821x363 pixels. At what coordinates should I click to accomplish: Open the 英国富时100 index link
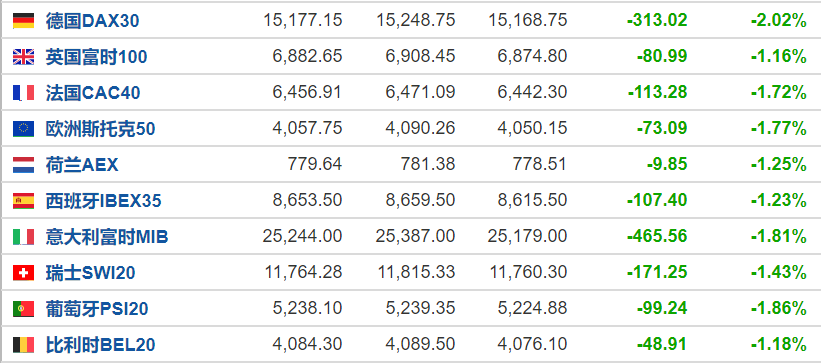point(96,57)
